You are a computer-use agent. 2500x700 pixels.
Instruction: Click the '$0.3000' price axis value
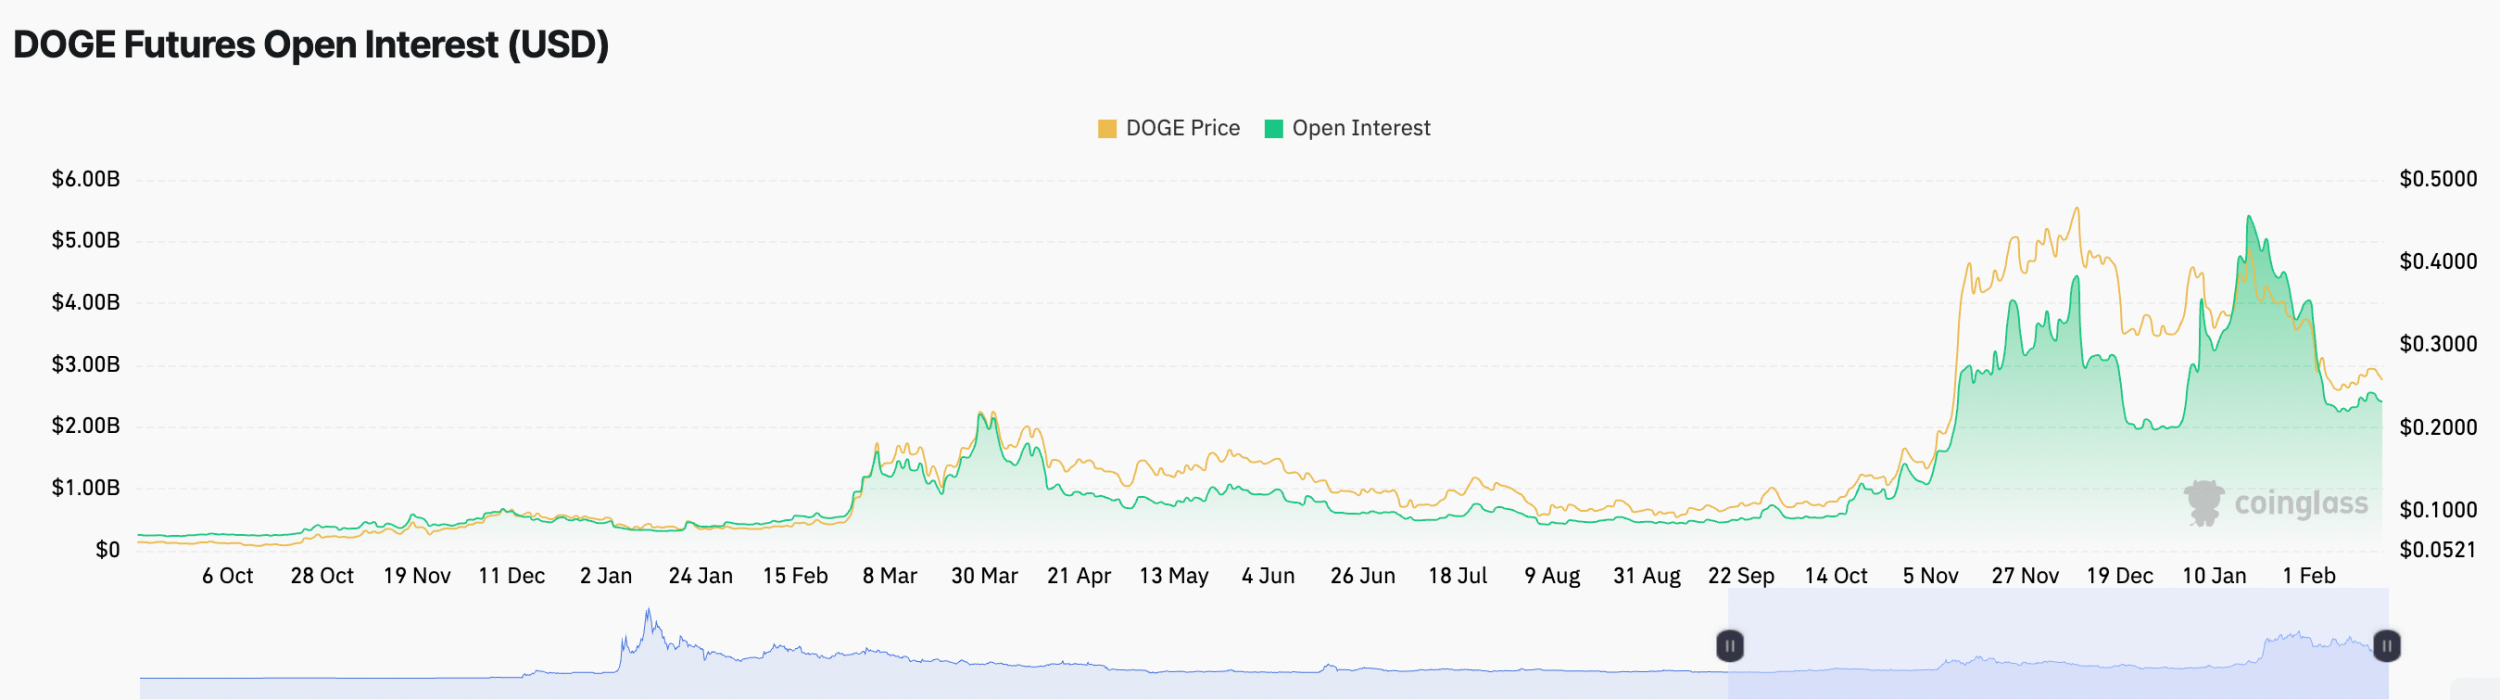pos(2439,344)
